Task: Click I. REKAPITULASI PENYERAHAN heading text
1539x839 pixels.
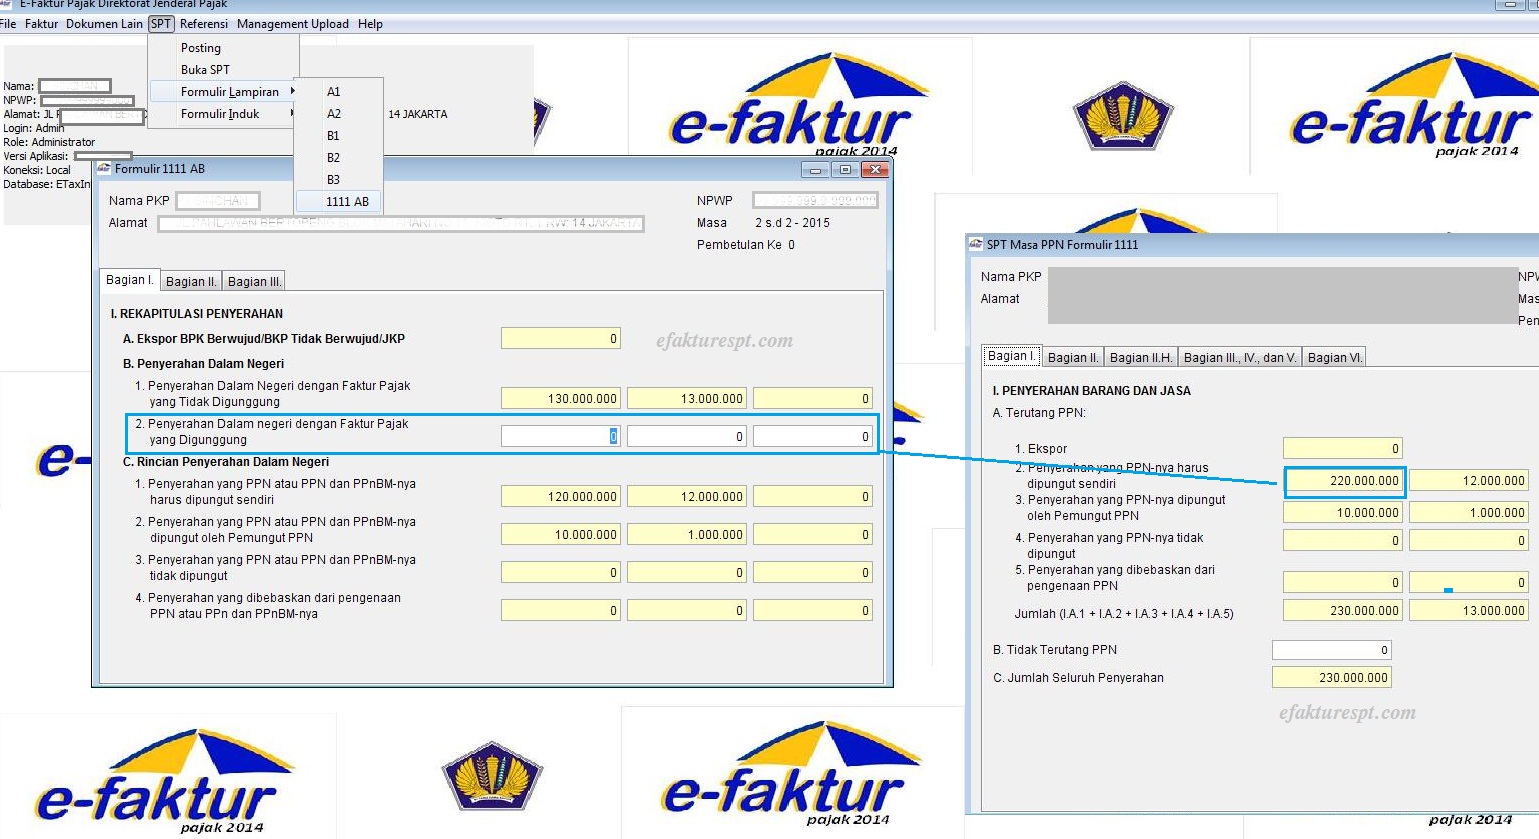Action: (x=197, y=314)
